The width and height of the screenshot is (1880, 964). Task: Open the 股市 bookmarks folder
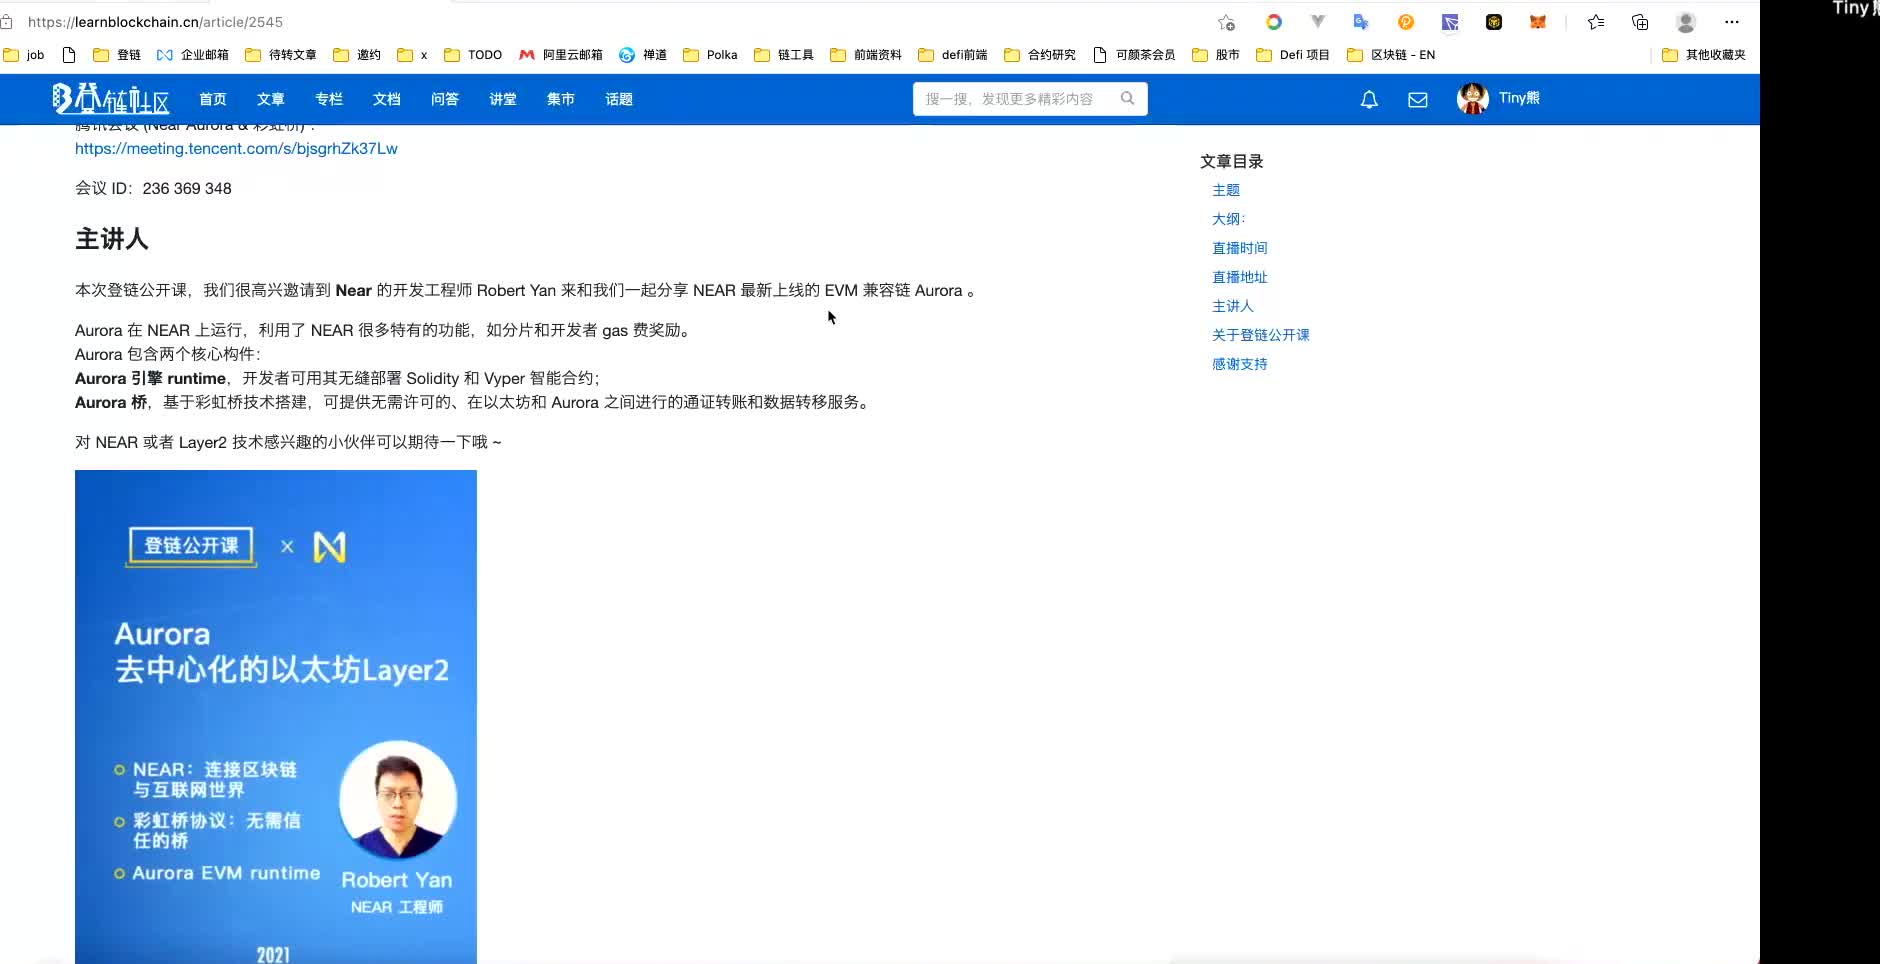tap(1216, 55)
